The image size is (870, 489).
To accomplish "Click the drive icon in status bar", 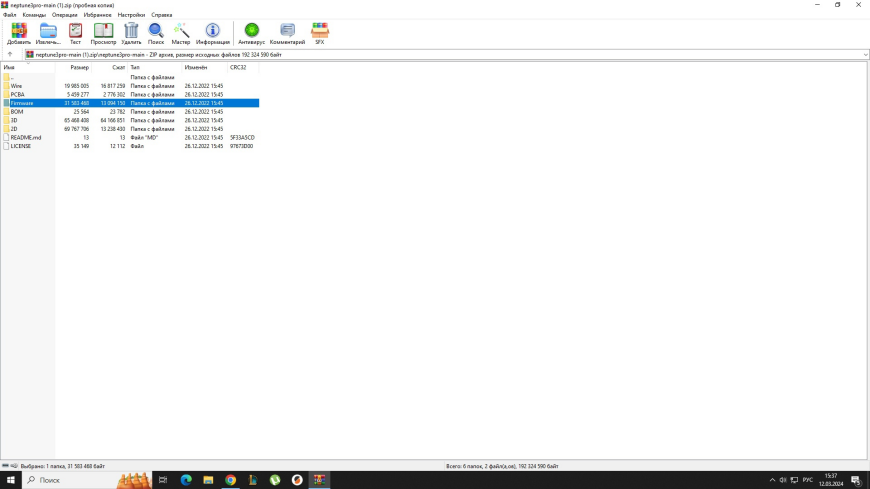I will click(x=6, y=466).
